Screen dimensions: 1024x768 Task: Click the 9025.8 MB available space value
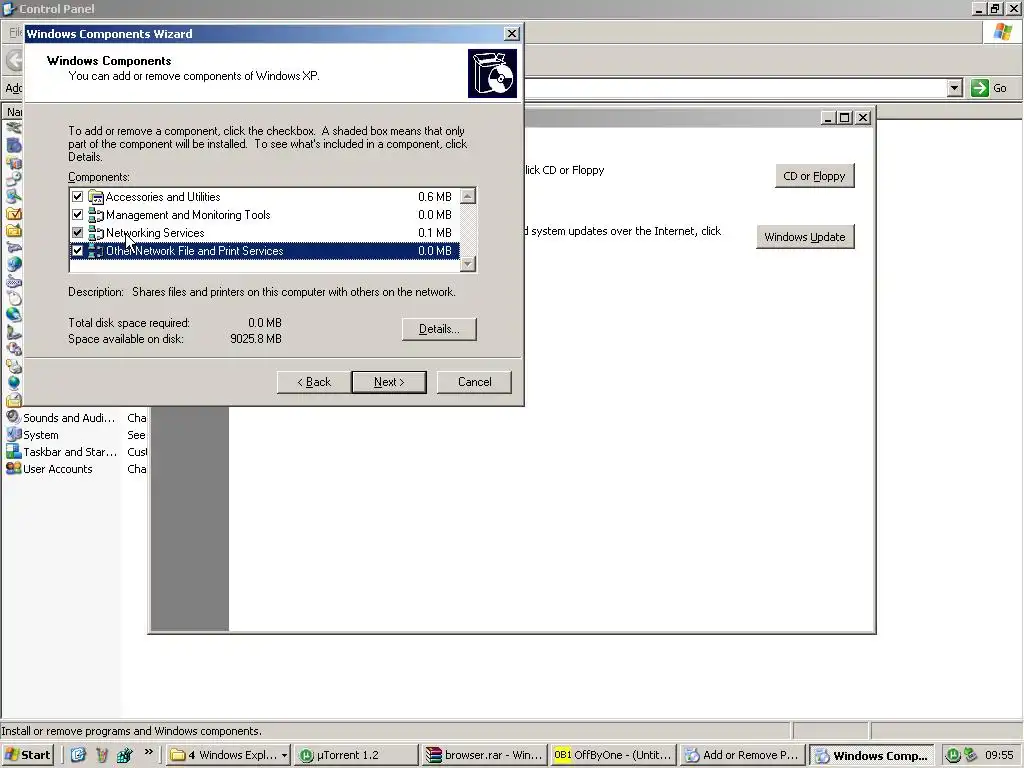(256, 339)
